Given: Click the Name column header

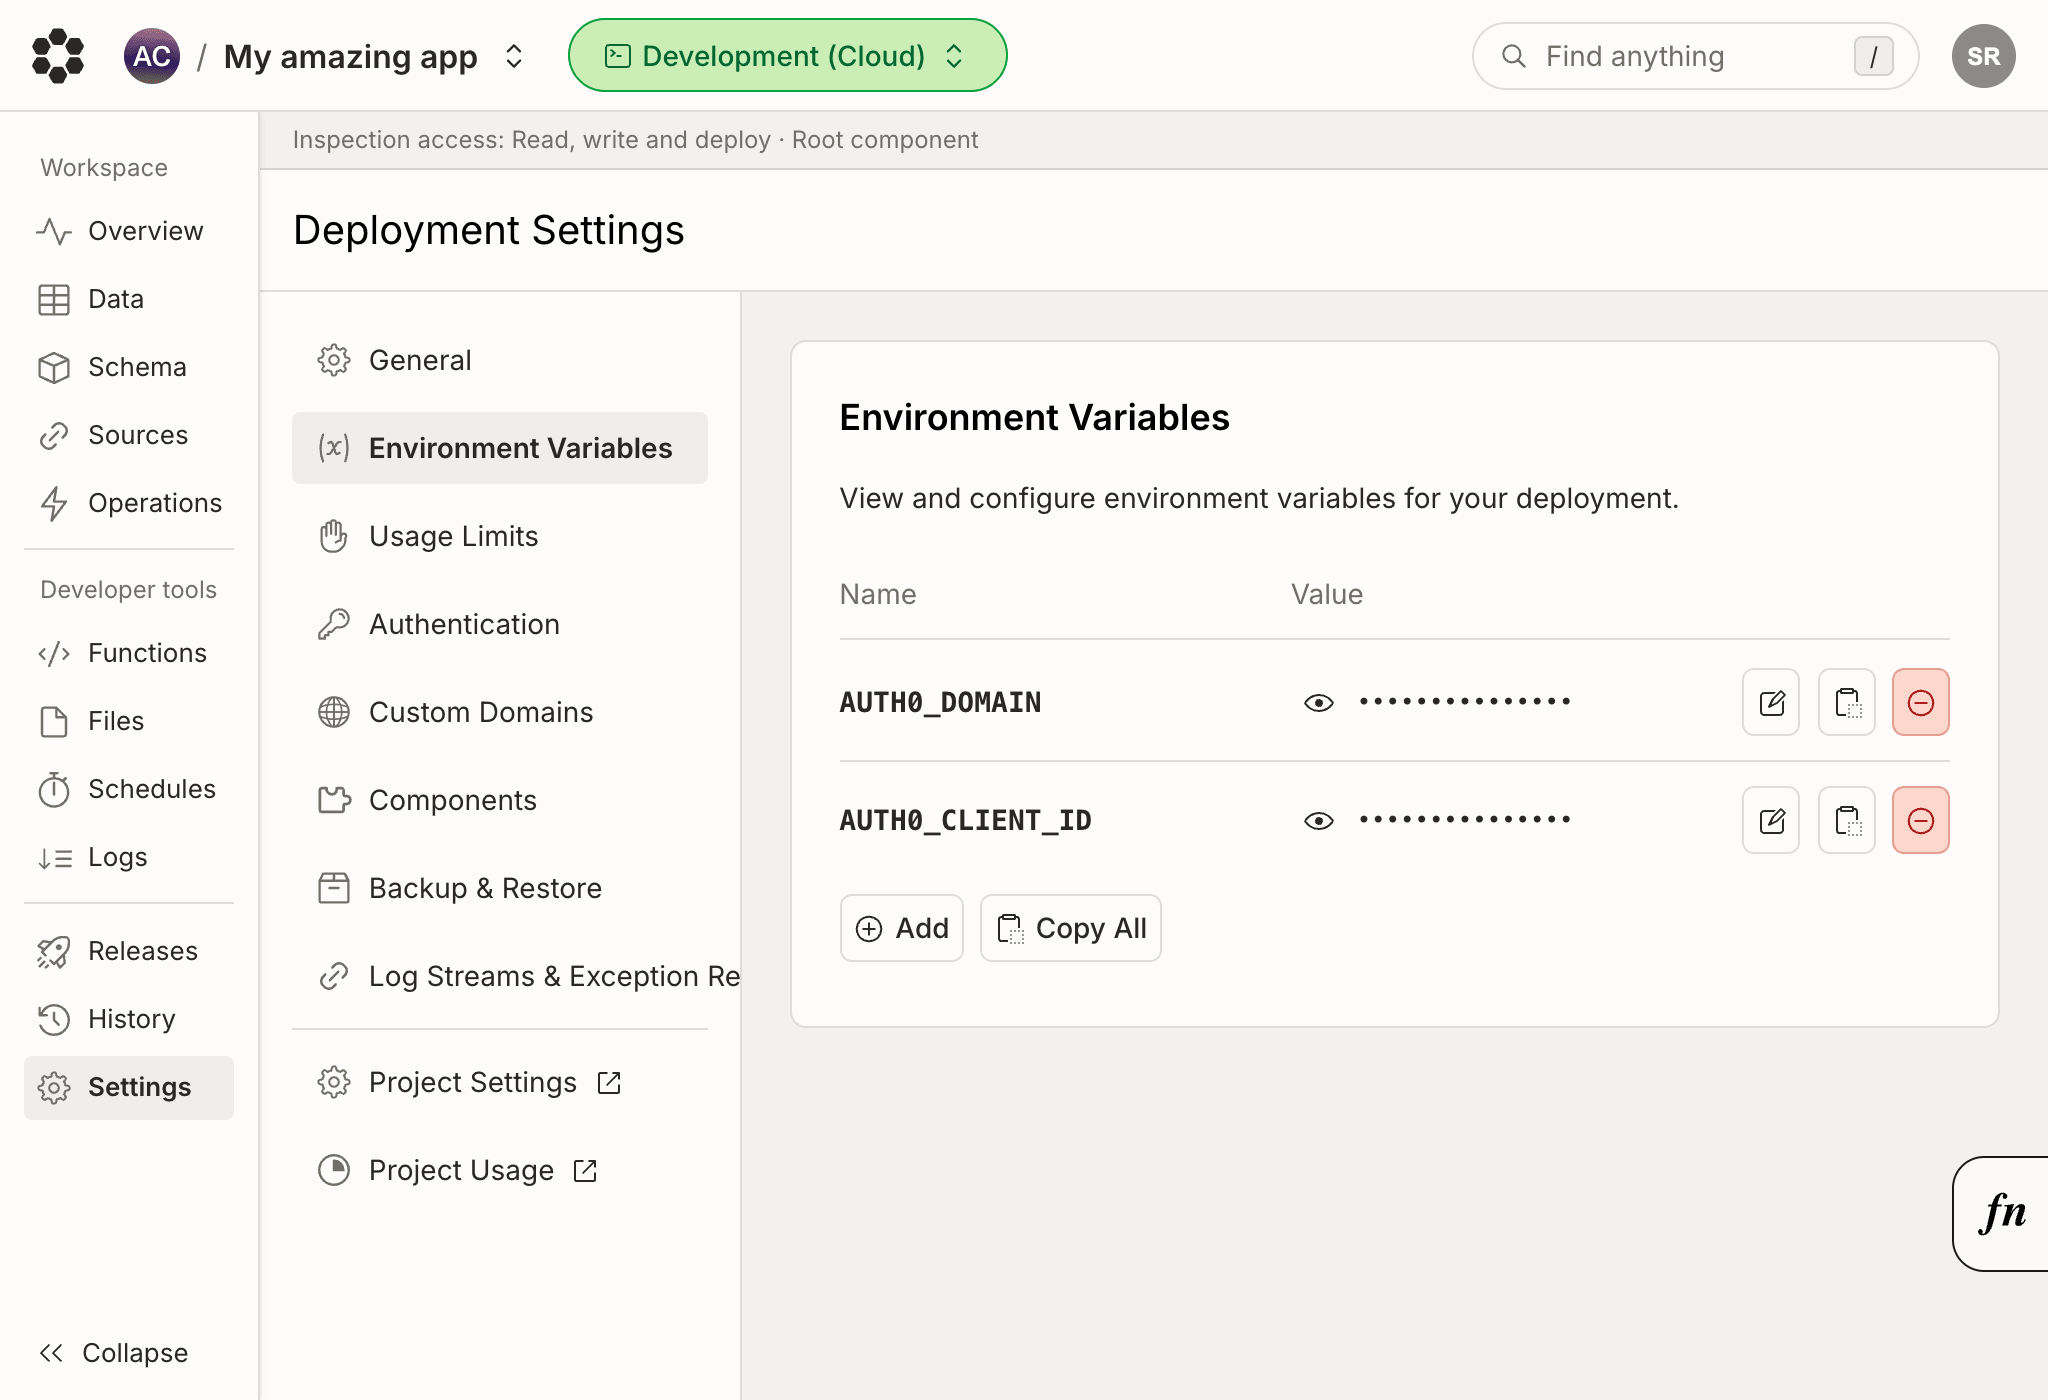Looking at the screenshot, I should [878, 594].
